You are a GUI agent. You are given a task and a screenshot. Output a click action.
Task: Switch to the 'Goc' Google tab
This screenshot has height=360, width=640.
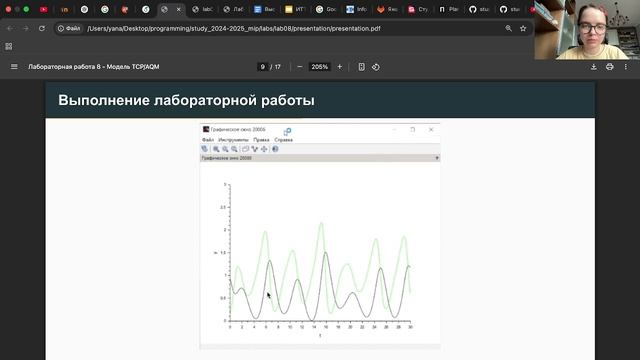pyautogui.click(x=326, y=9)
